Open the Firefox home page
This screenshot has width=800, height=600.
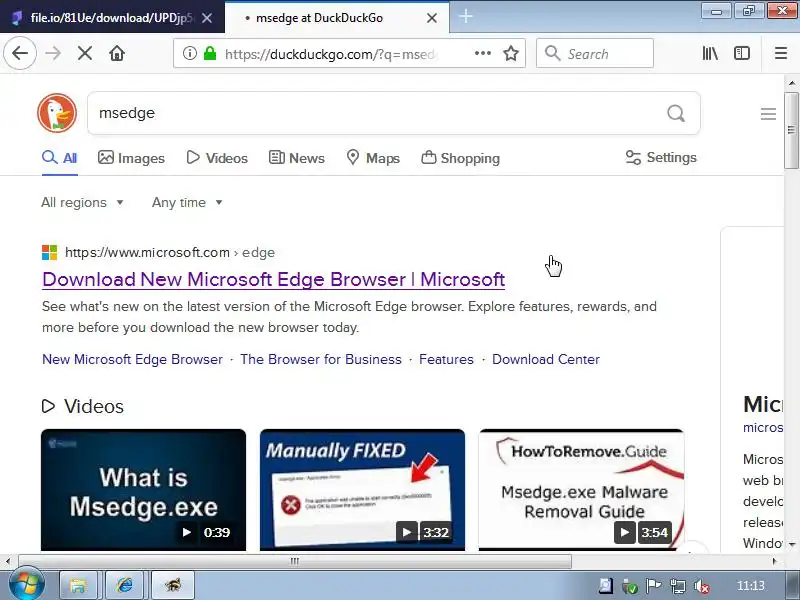point(117,53)
